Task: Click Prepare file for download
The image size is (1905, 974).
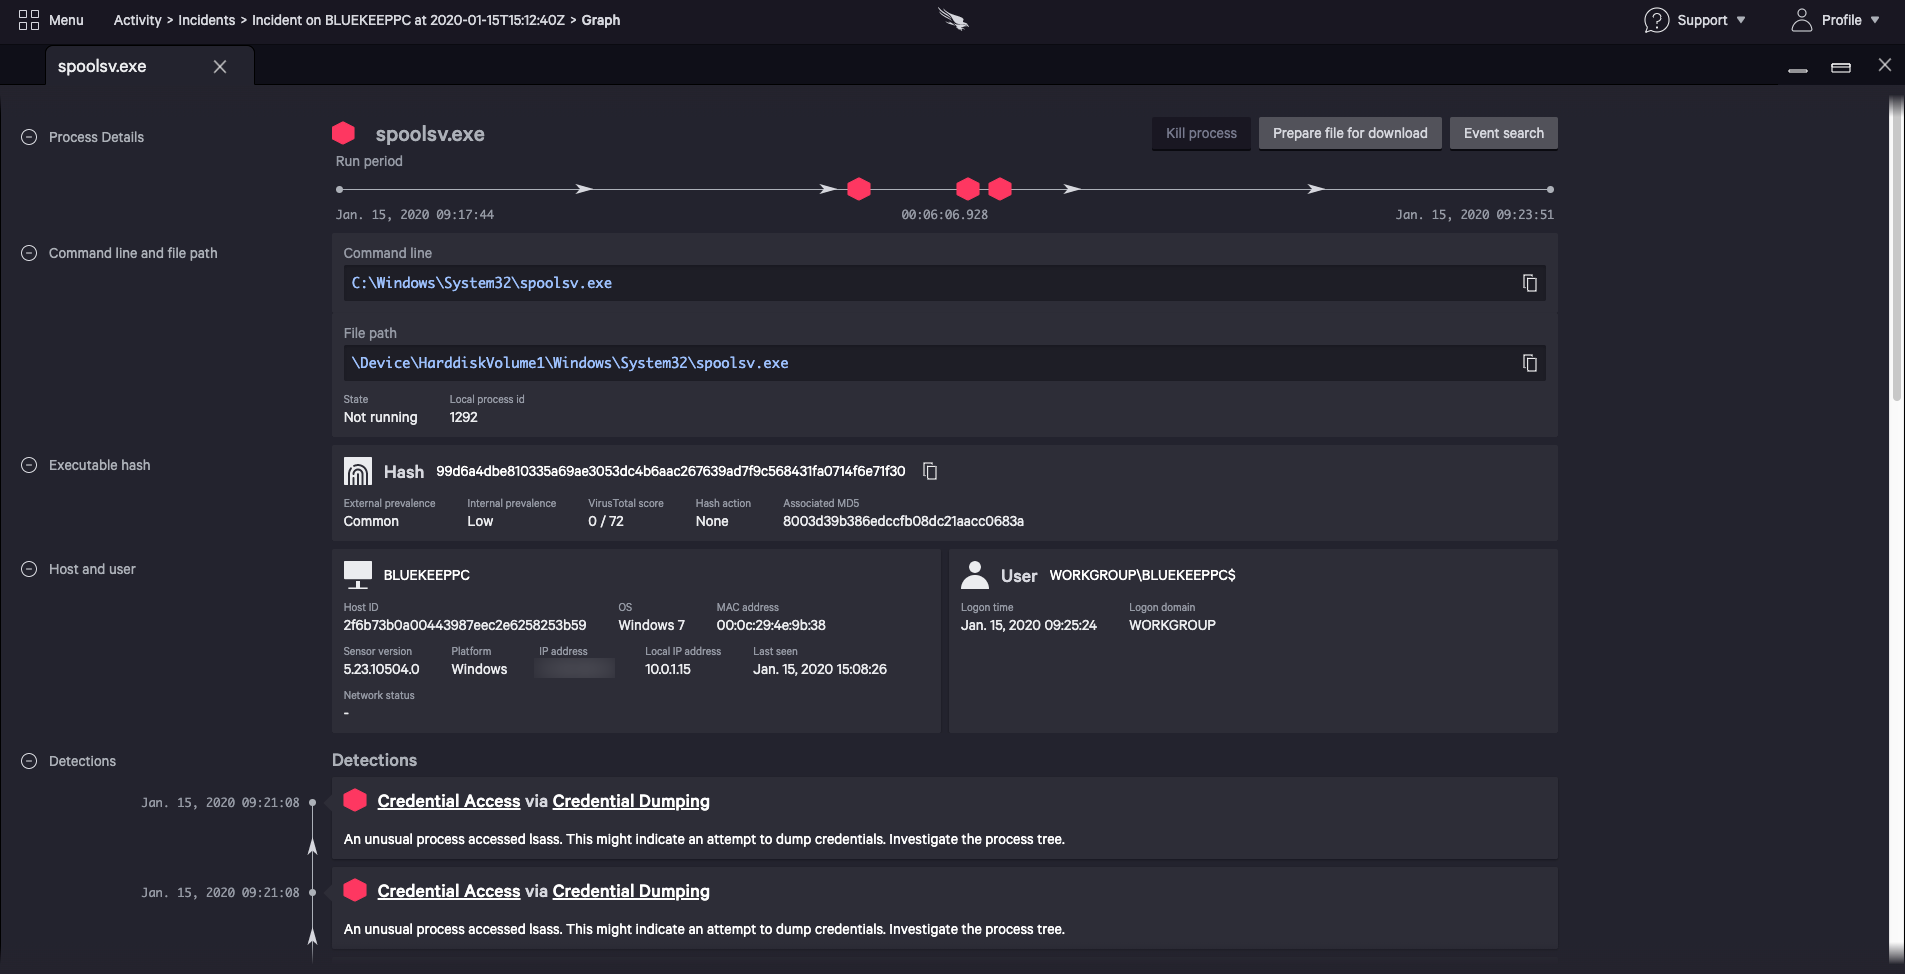Action: tap(1349, 133)
